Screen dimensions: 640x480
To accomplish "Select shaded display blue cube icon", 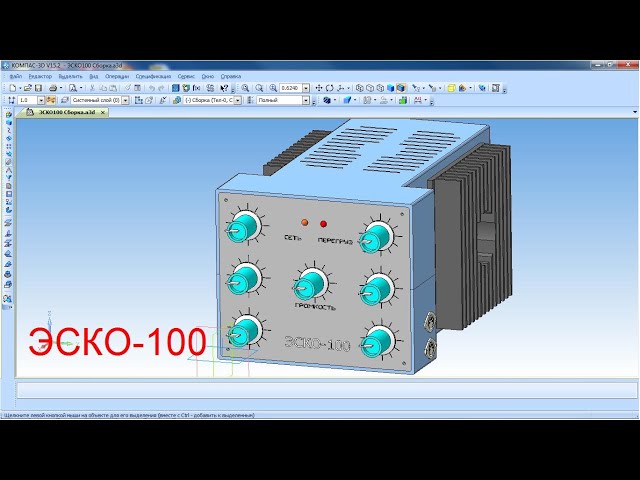I will click(391, 88).
